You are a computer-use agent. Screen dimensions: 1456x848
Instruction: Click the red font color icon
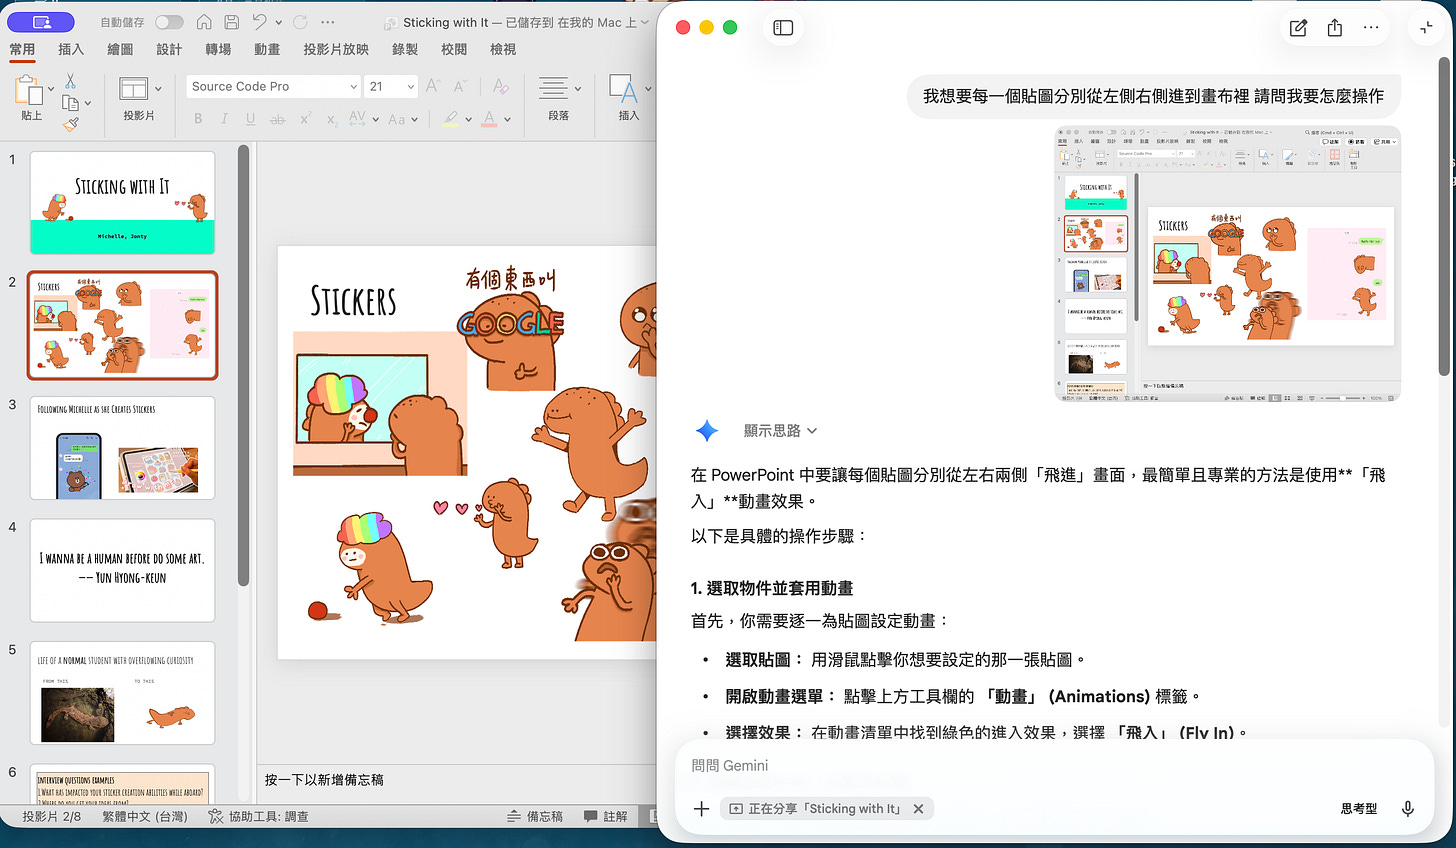489,119
